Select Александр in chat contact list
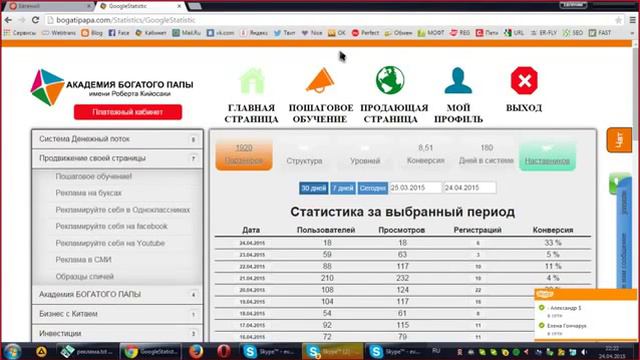 tap(564, 308)
